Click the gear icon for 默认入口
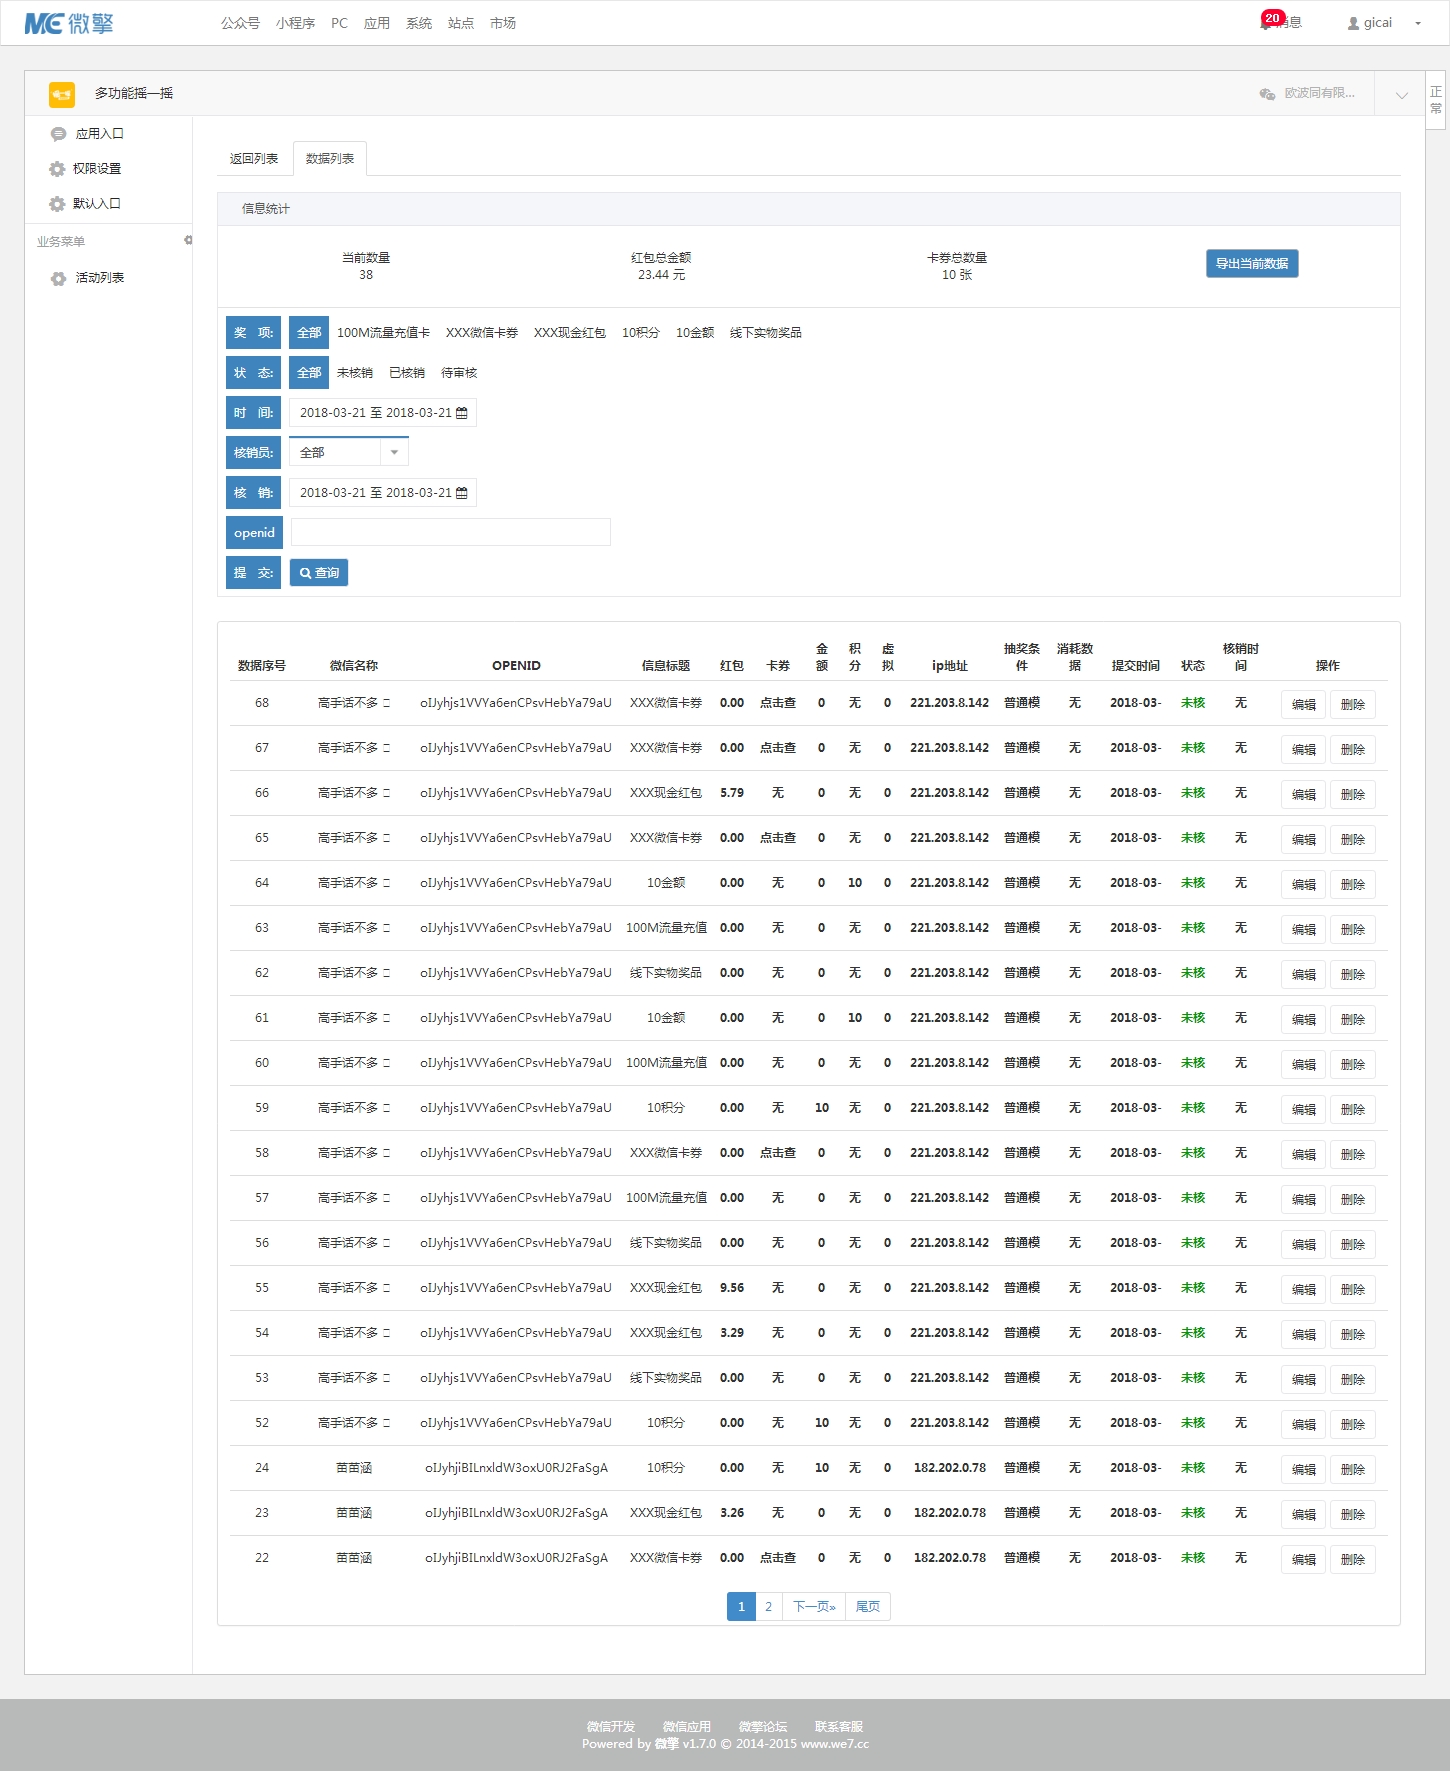This screenshot has width=1450, height=1771. (x=57, y=204)
